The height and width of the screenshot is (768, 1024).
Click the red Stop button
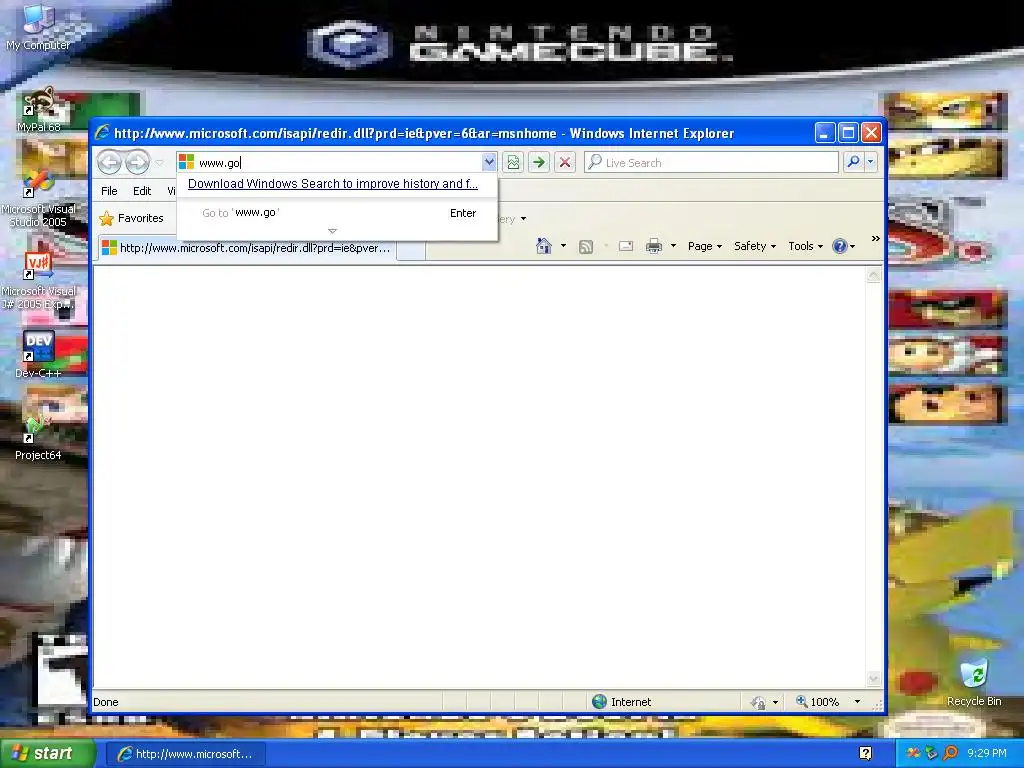click(x=565, y=163)
